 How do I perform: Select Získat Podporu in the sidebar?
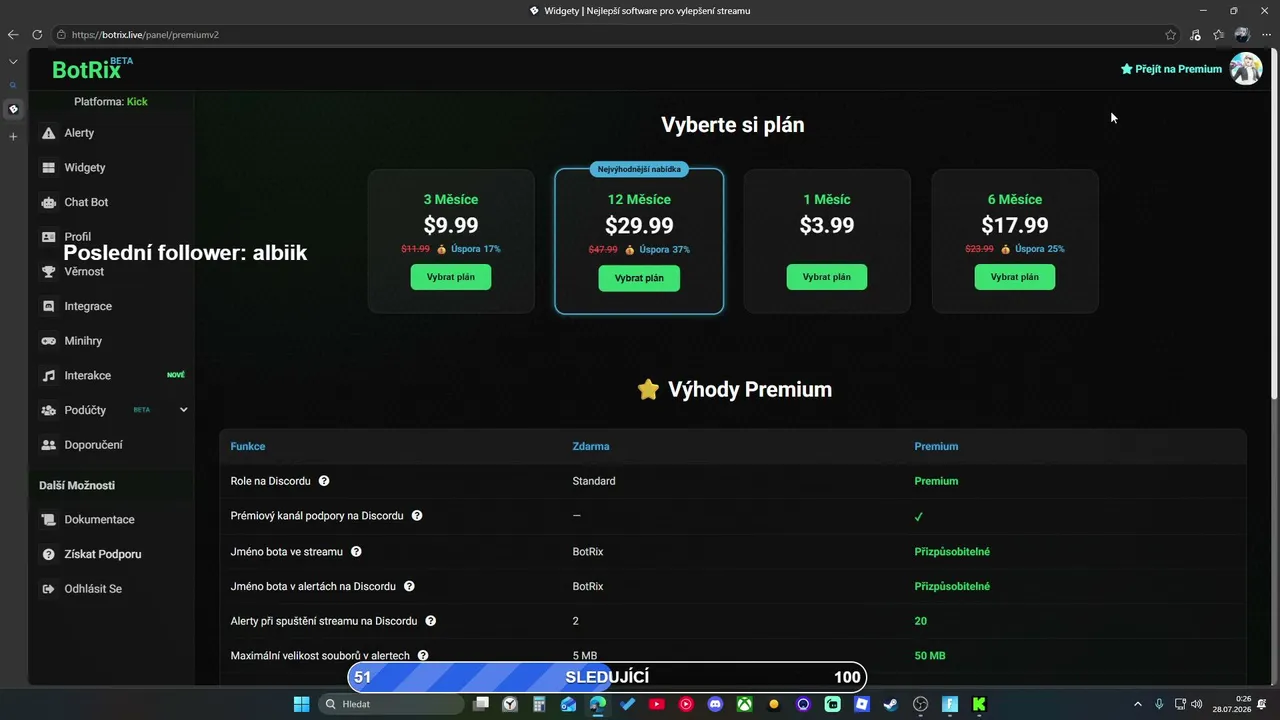click(x=103, y=554)
